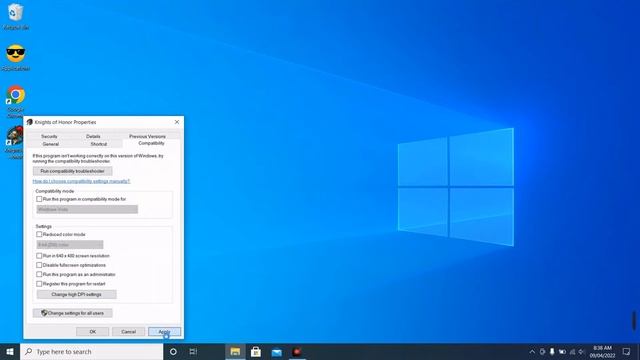
Task: Open the Windows version compatibility dropdown
Action: (87, 209)
